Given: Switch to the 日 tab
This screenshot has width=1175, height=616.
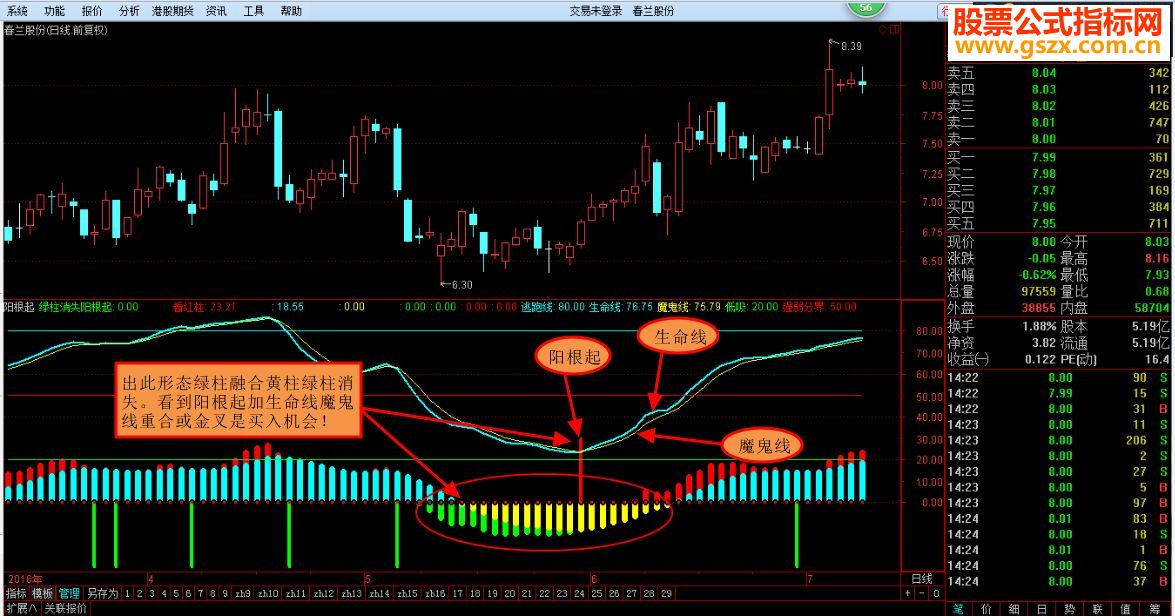Looking at the screenshot, I should 1042,609.
